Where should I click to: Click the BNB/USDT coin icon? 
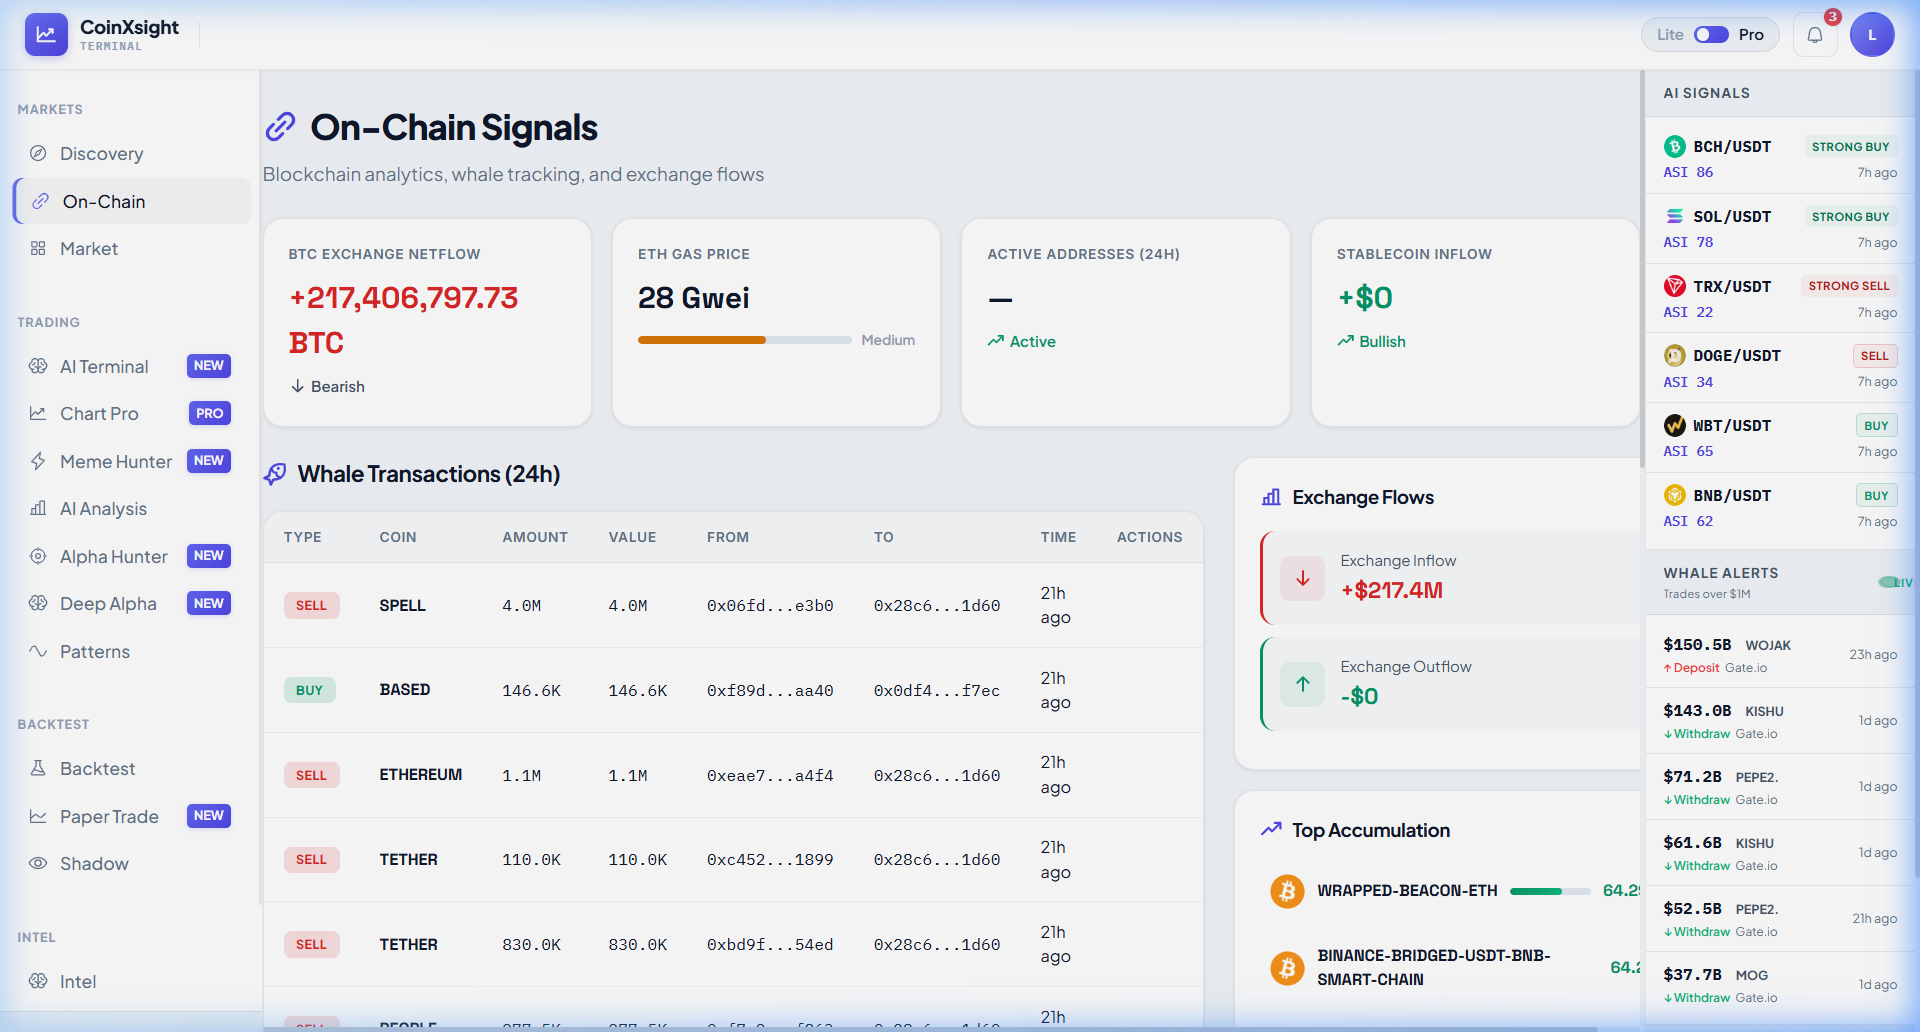tap(1674, 495)
